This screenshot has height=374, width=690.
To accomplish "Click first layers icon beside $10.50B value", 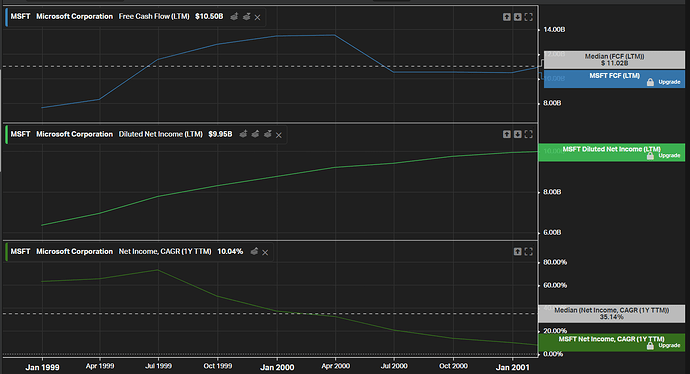I will coord(234,17).
